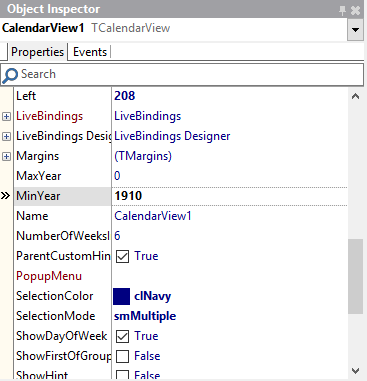Image resolution: width=367 pixels, height=381 pixels.
Task: Edit the MinYear value 1910
Action: pyautogui.click(x=128, y=196)
